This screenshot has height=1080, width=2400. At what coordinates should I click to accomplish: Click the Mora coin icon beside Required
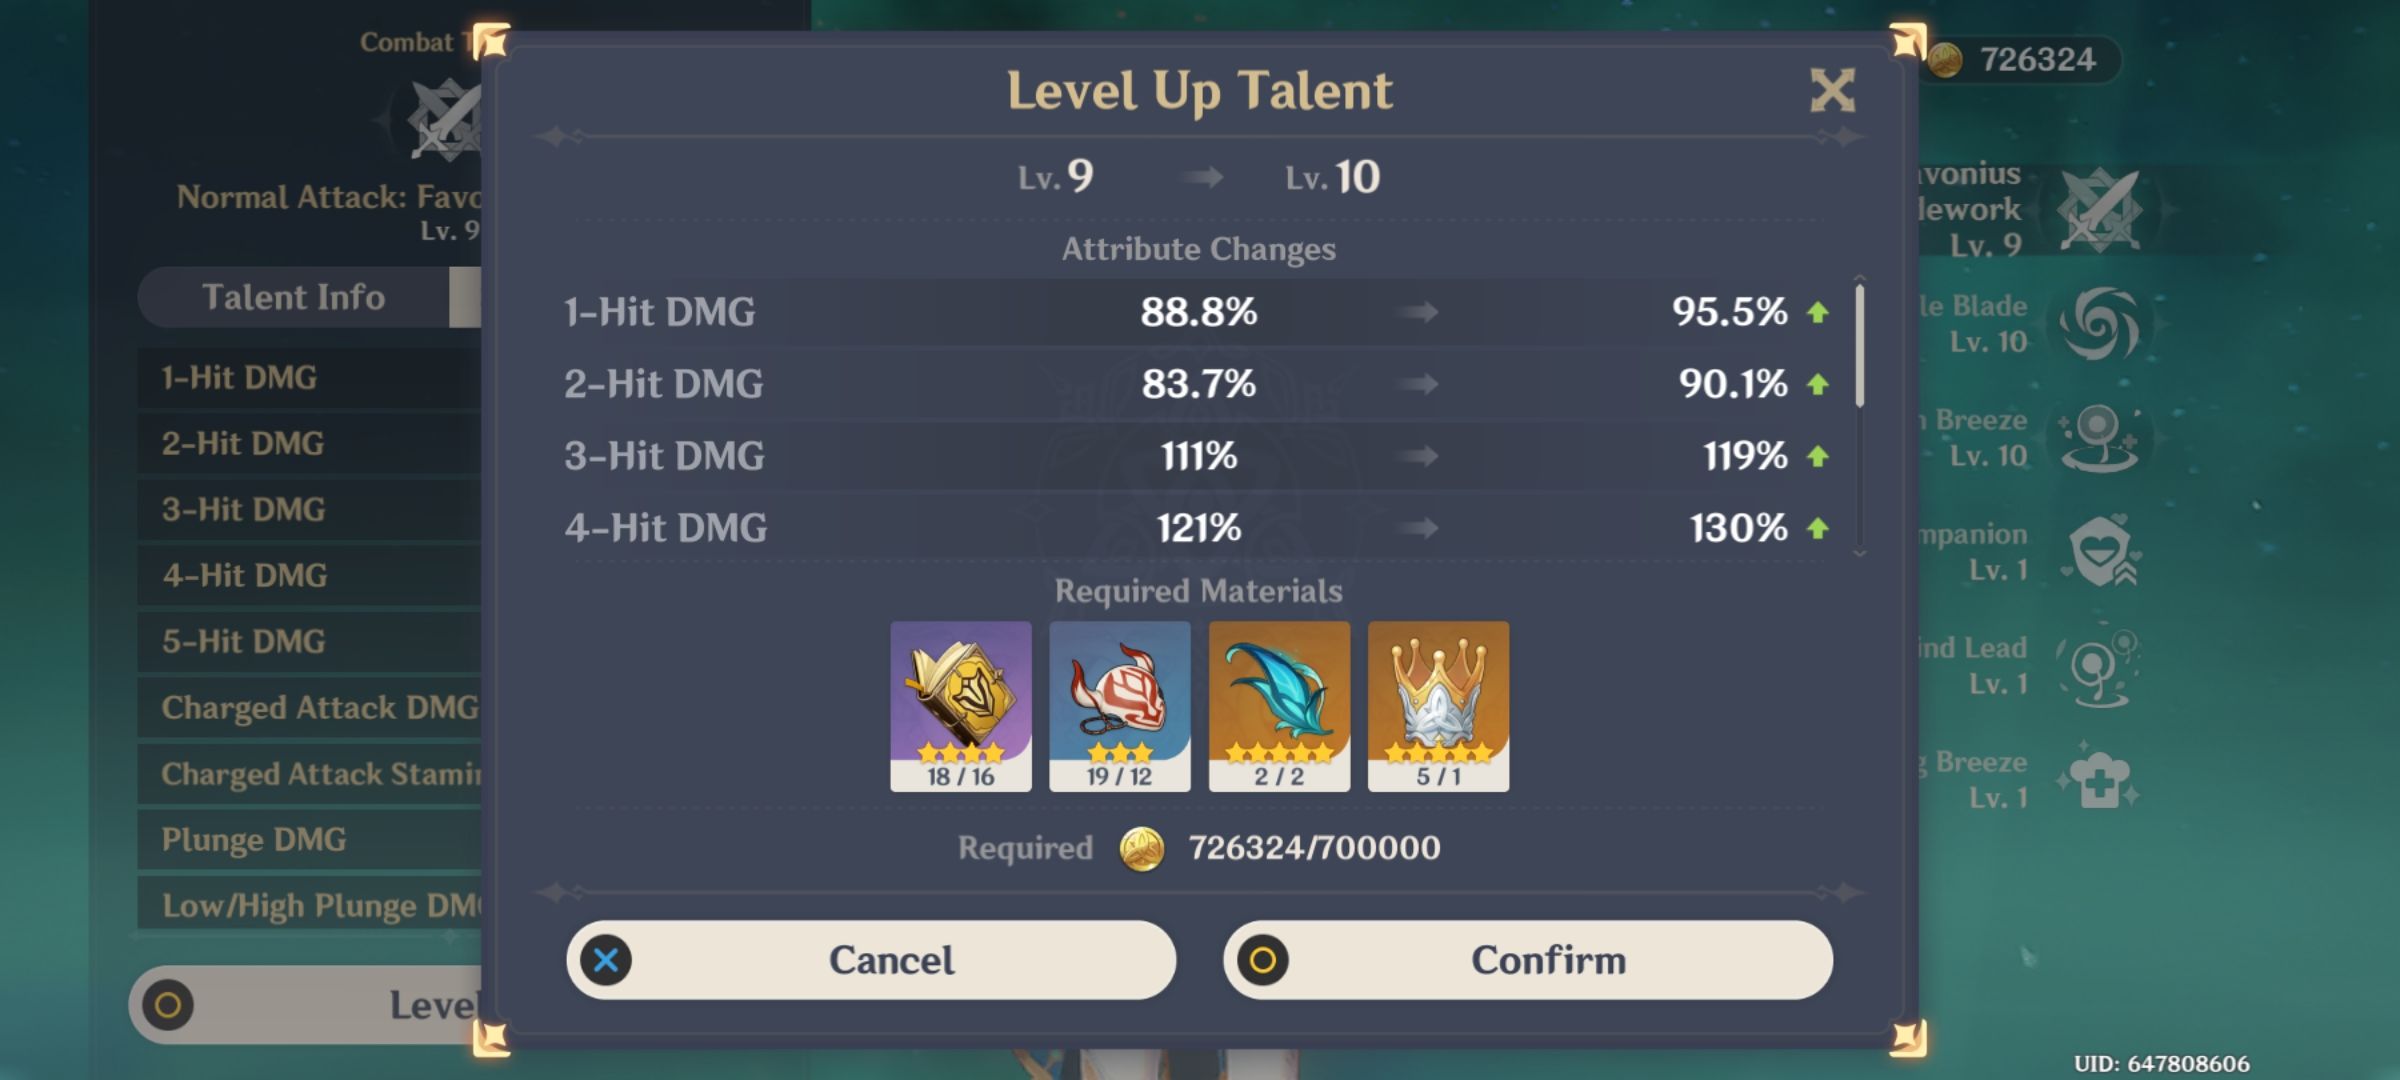pyautogui.click(x=1141, y=849)
